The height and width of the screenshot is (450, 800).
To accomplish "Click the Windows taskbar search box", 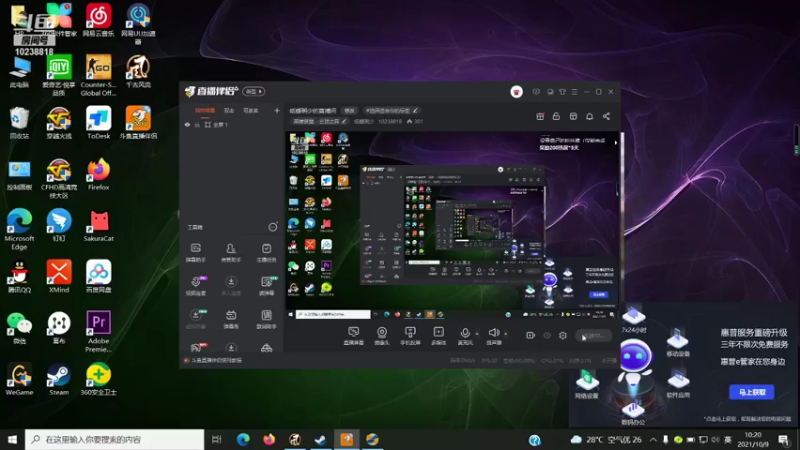I will point(115,439).
